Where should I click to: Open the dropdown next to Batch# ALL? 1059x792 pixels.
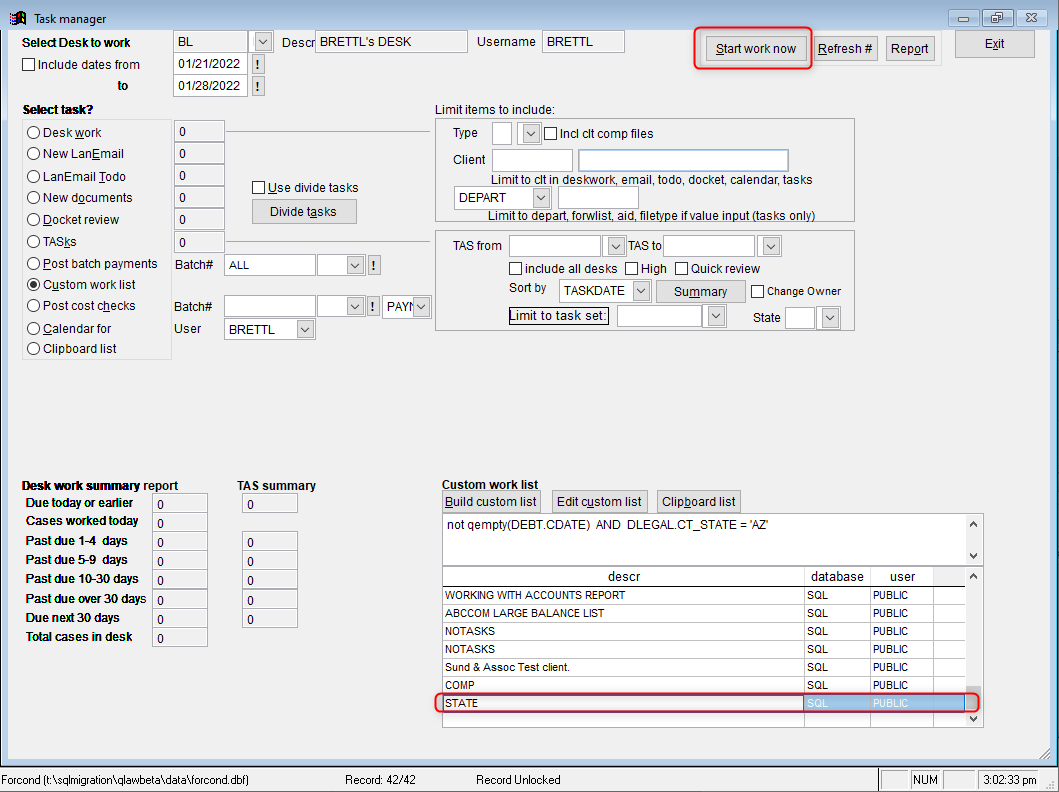[x=356, y=265]
